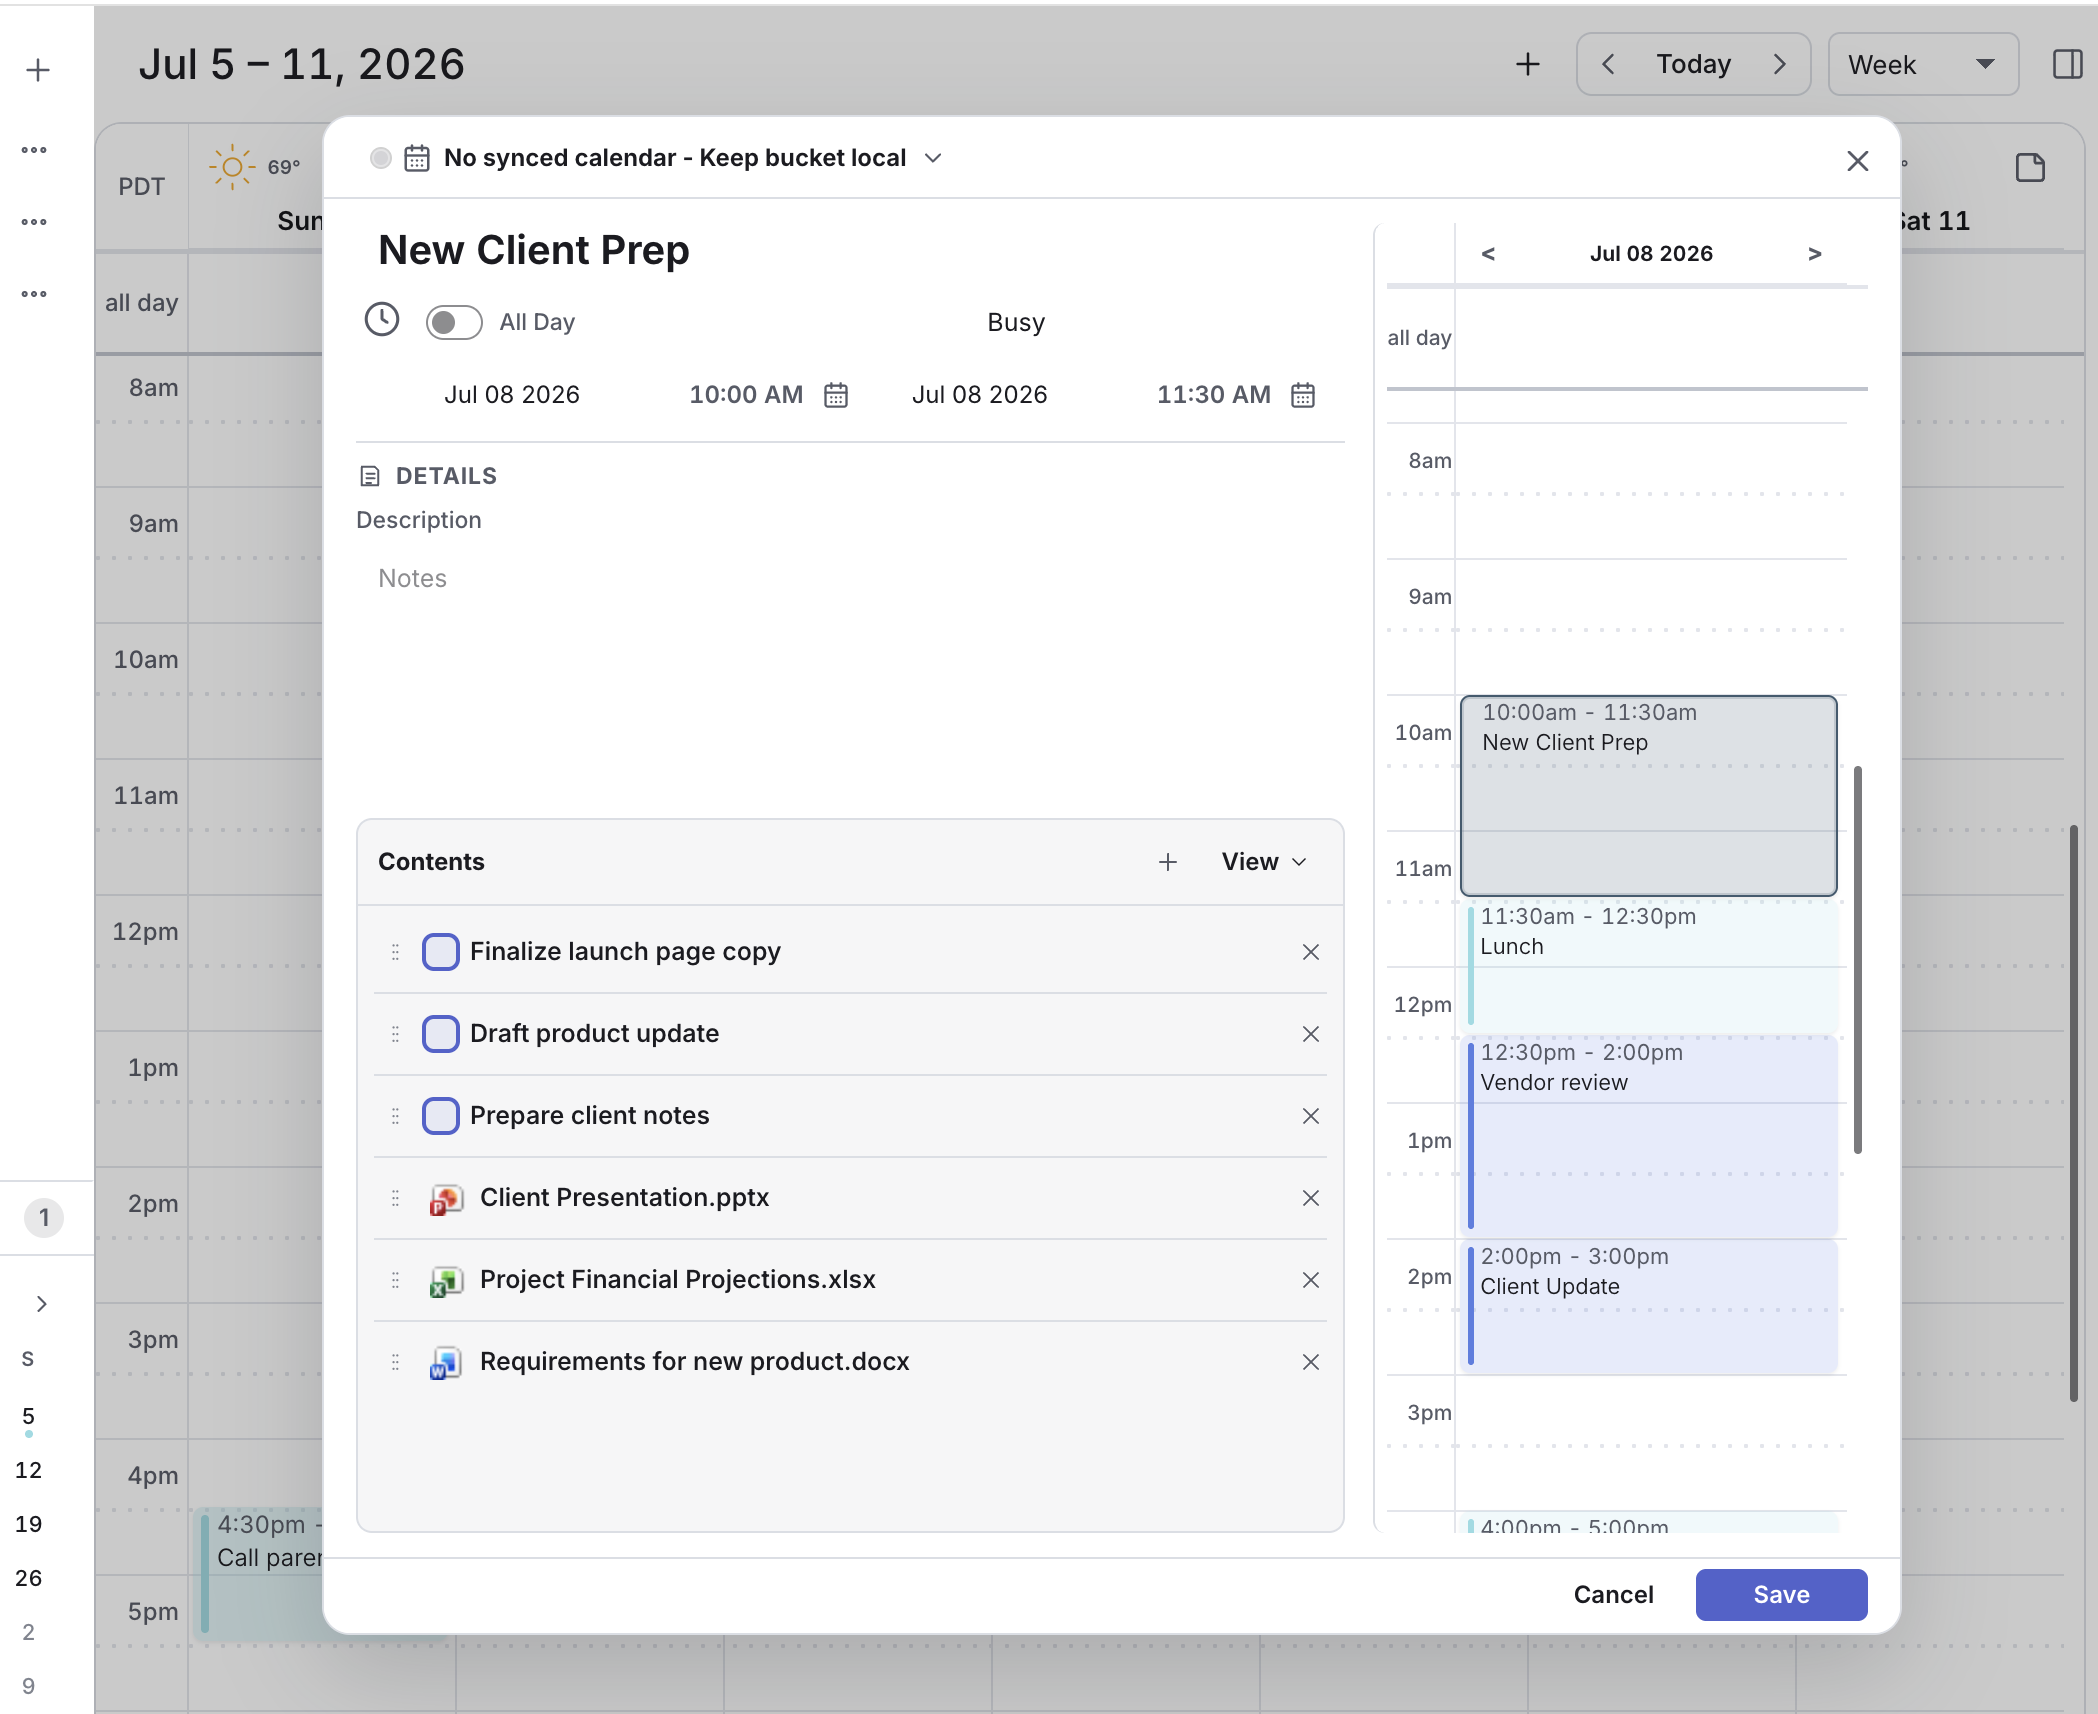Open start time calendar picker icon
Screen dimensions: 2098x1714
pyautogui.click(x=836, y=395)
